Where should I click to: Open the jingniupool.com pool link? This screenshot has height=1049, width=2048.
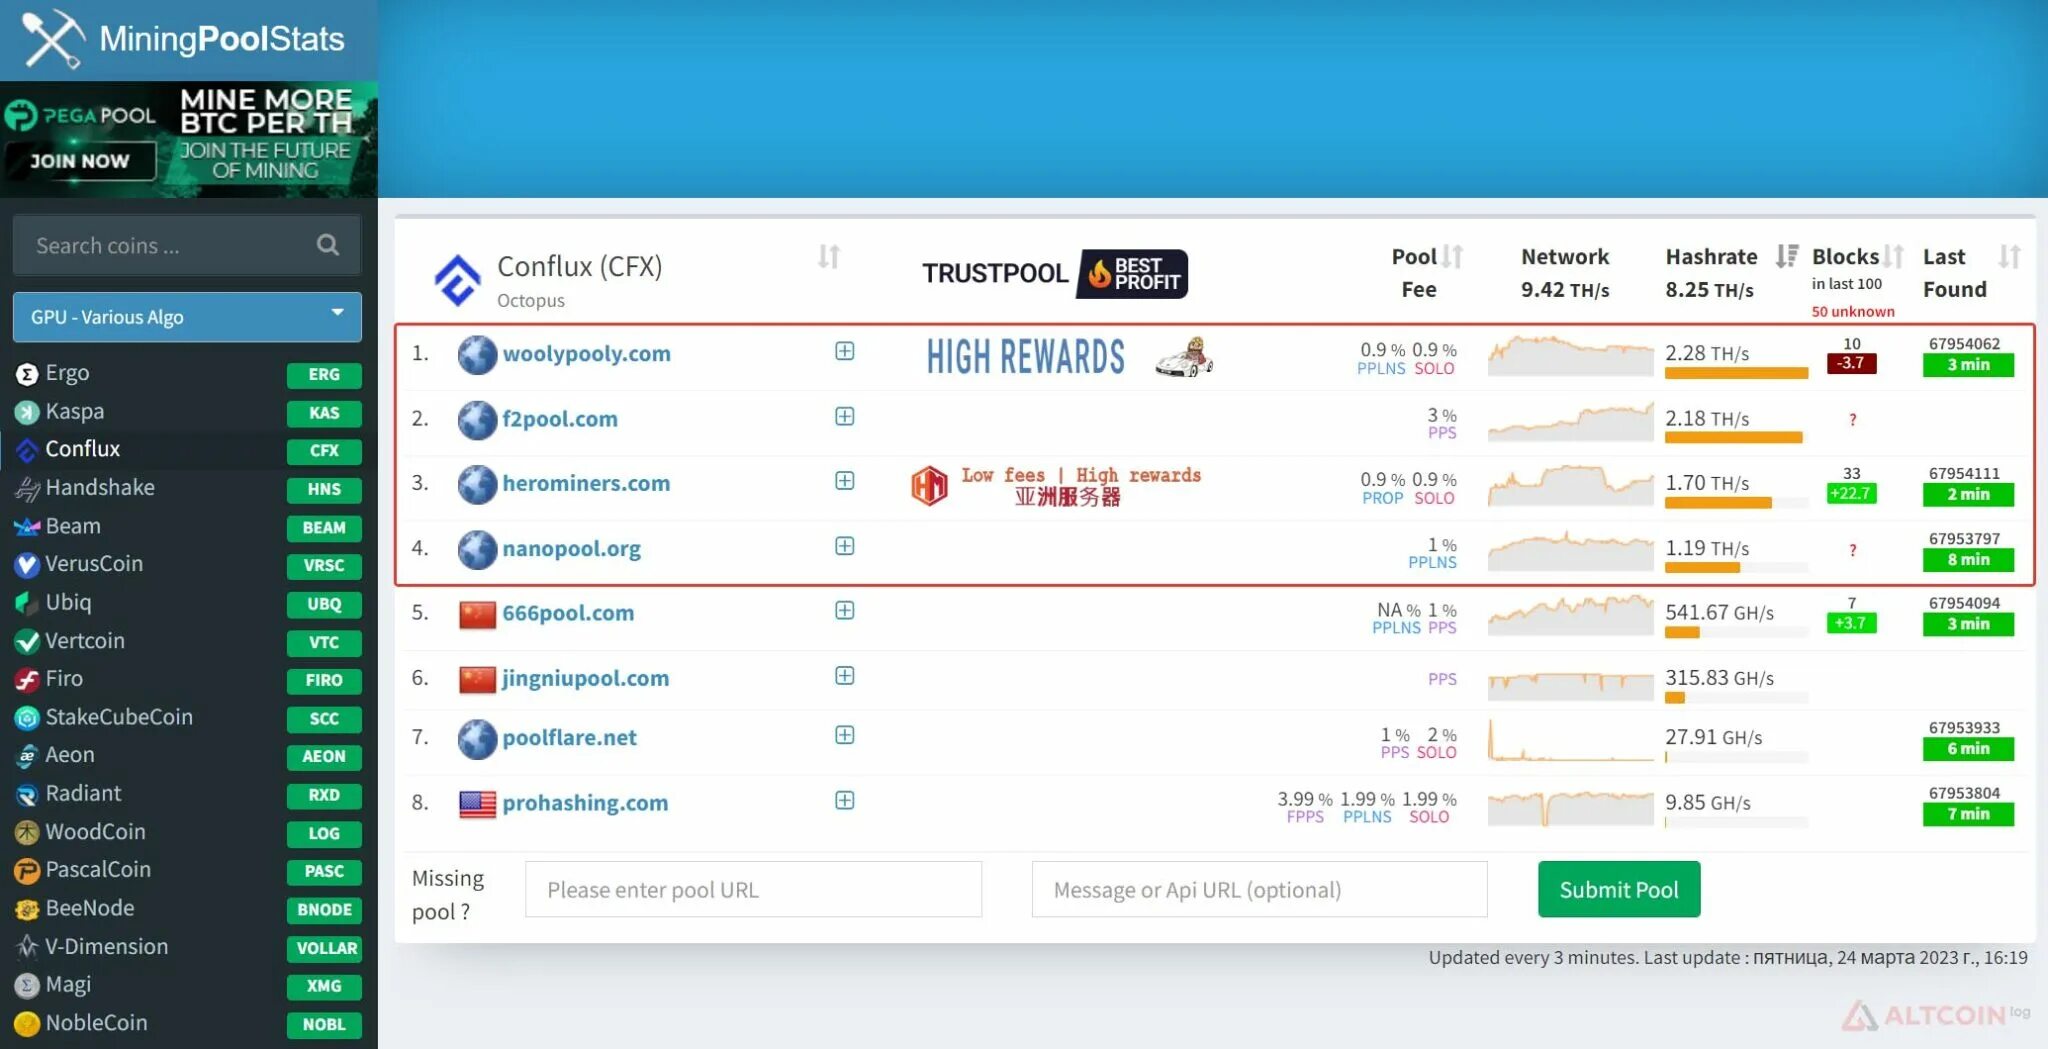585,679
